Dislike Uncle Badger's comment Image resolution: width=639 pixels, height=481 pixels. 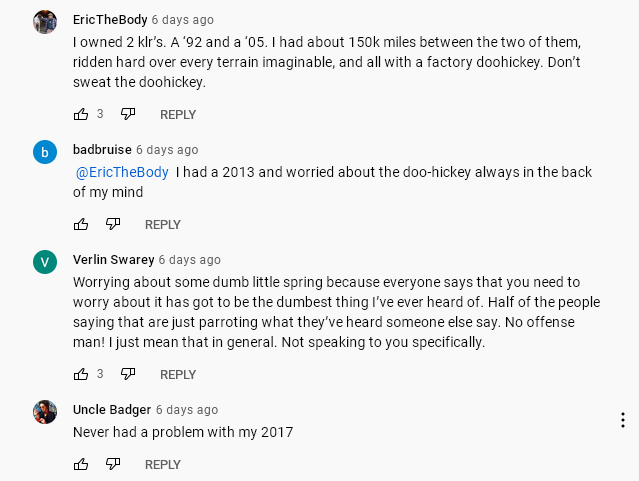113,464
